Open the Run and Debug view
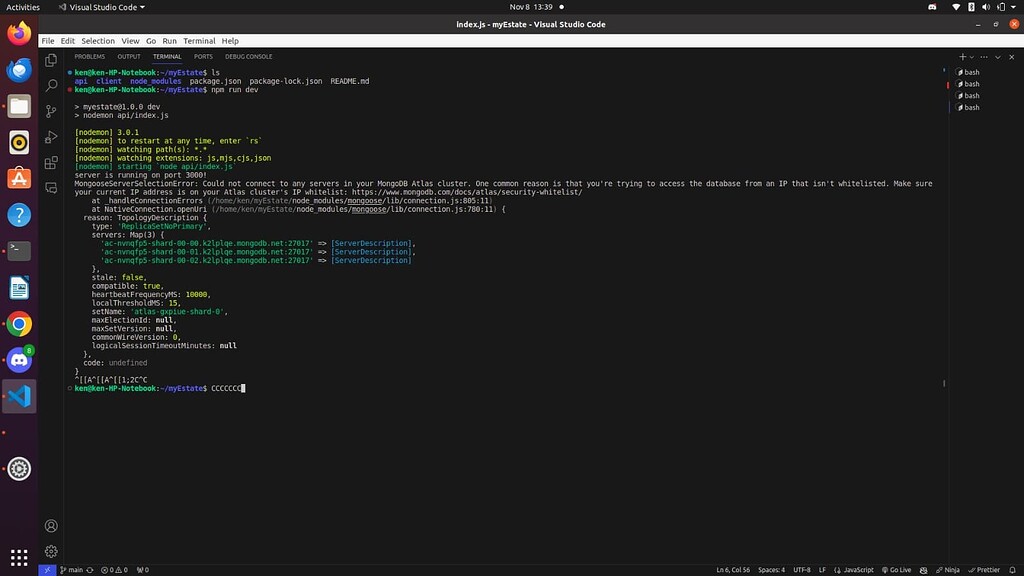Screen dimensions: 1024x576 coord(51,137)
